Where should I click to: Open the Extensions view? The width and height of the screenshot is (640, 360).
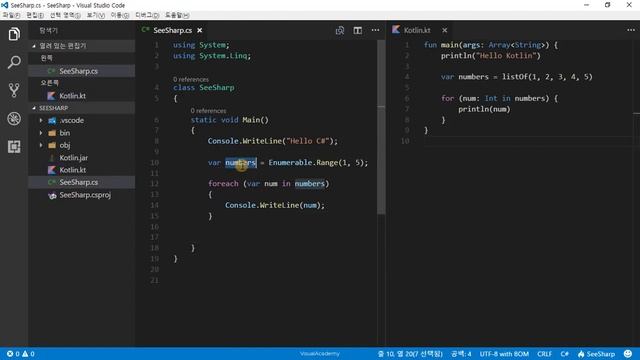click(x=14, y=147)
